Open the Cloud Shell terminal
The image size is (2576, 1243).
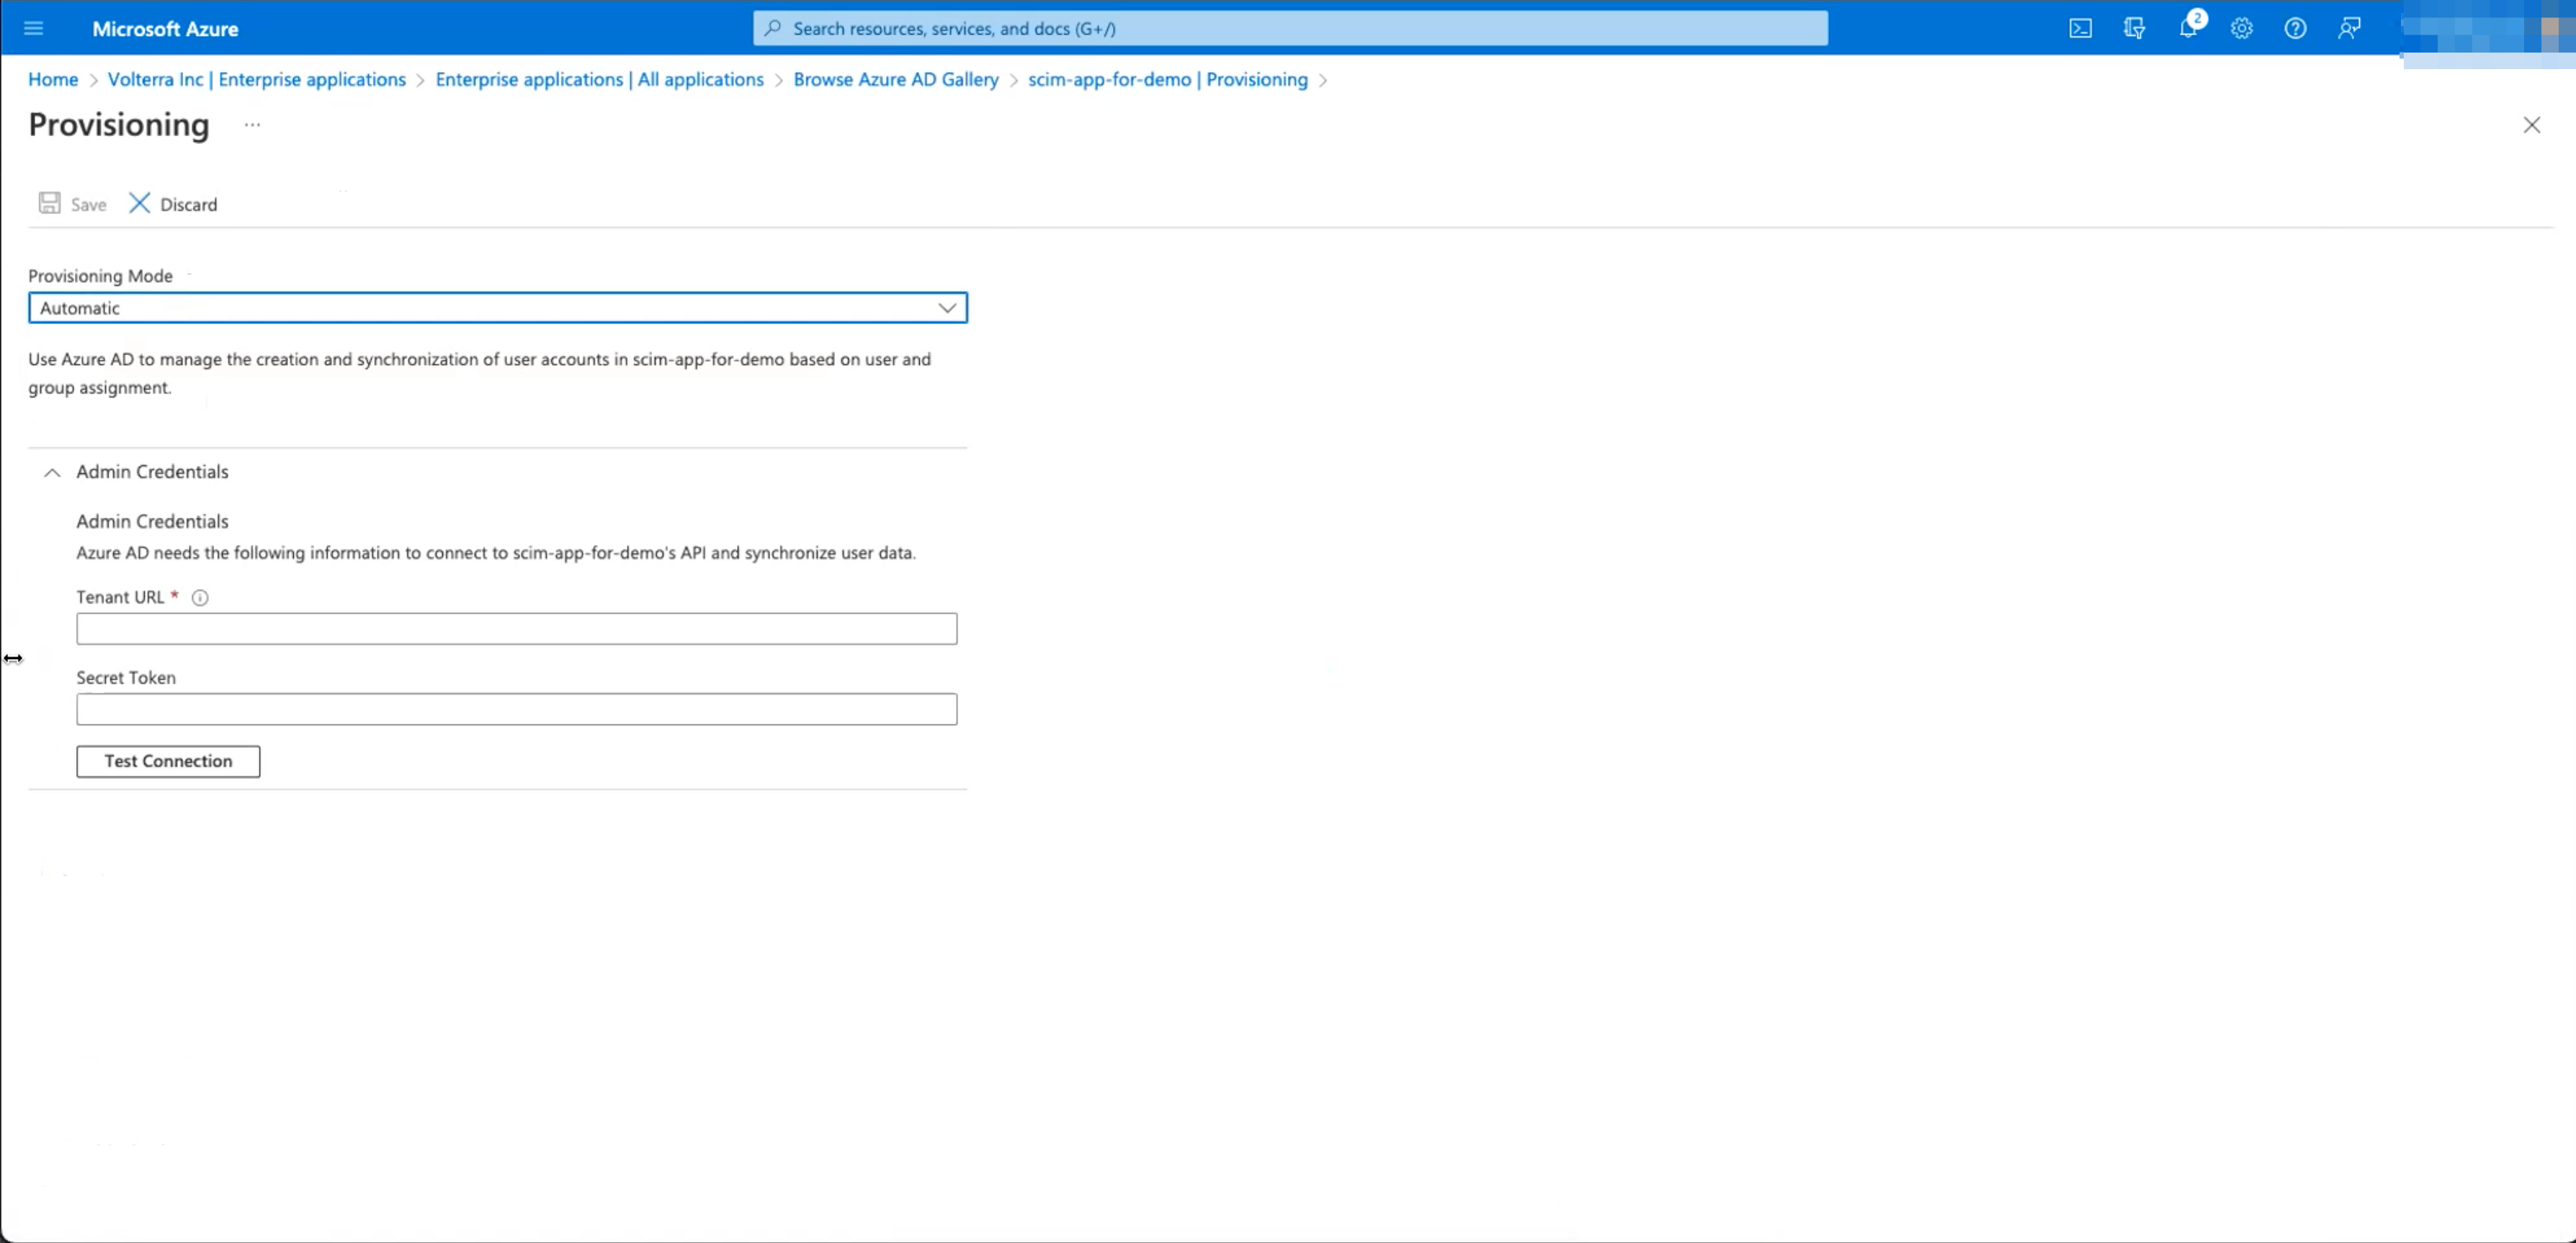pos(2081,28)
